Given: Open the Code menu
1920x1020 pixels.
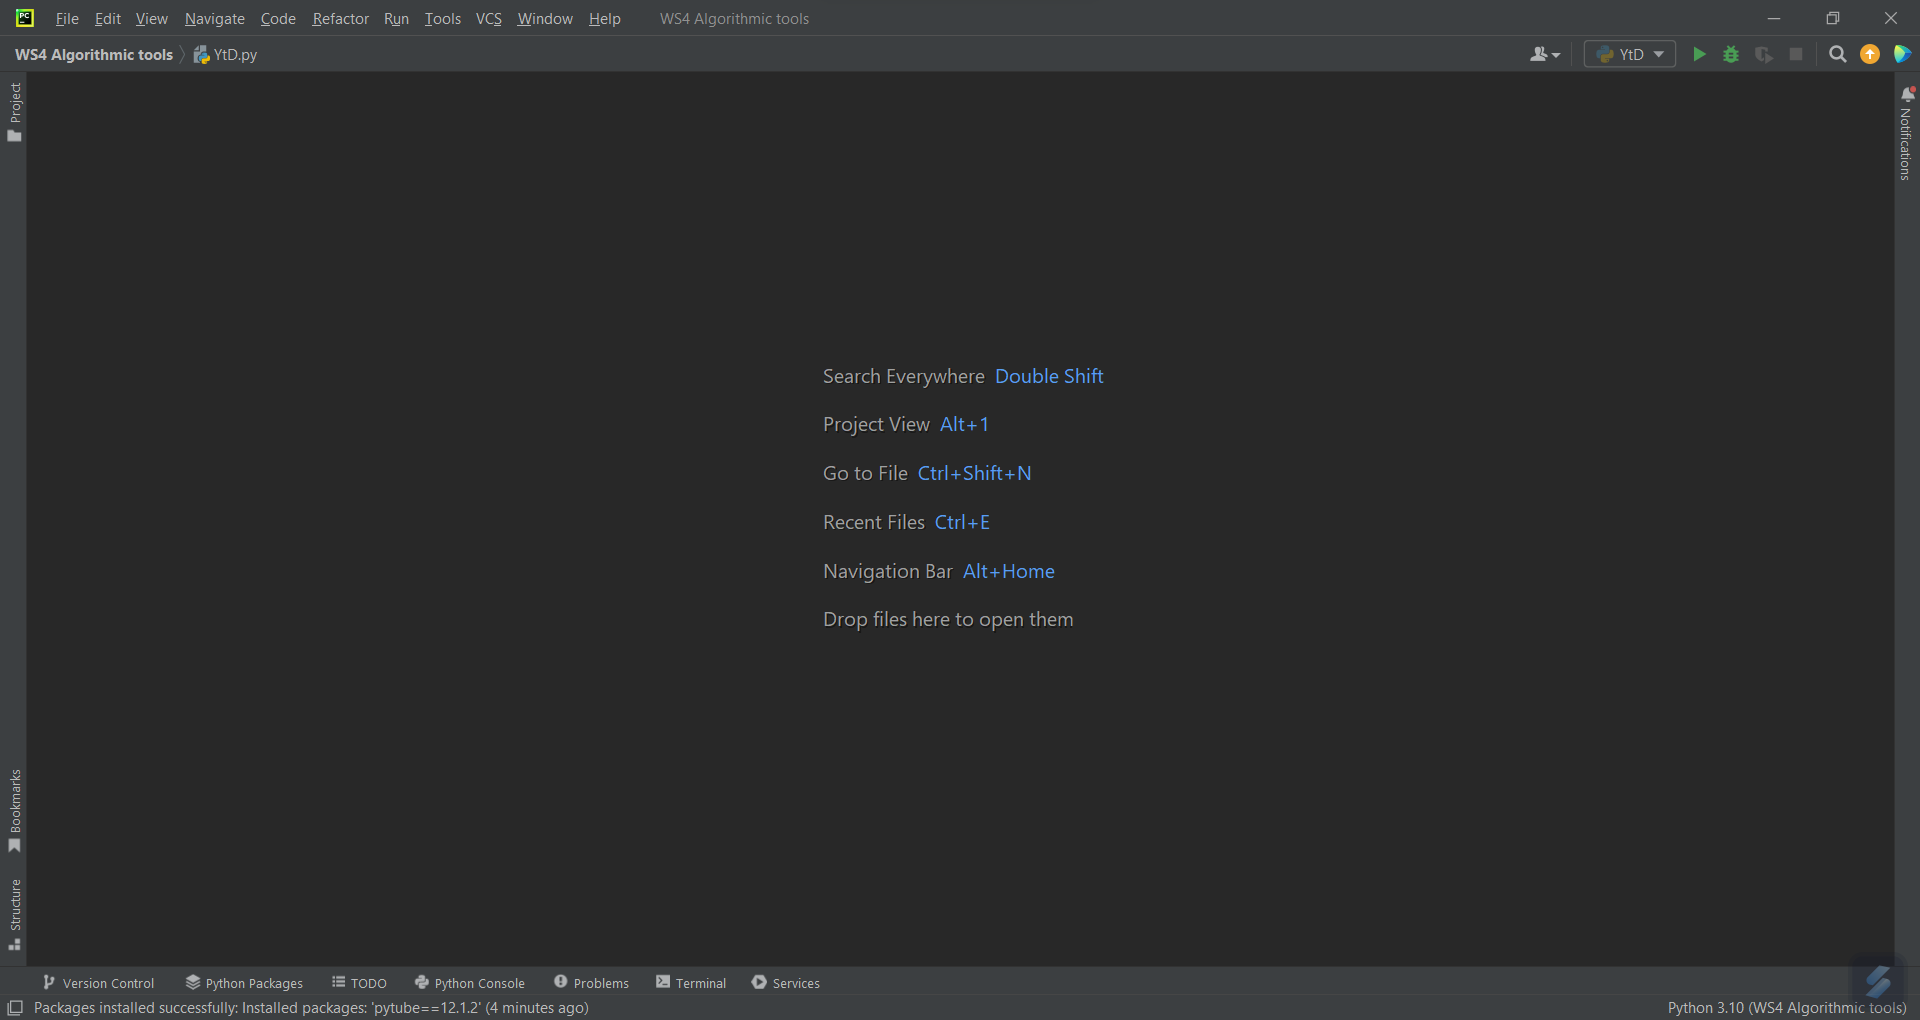Looking at the screenshot, I should (278, 19).
